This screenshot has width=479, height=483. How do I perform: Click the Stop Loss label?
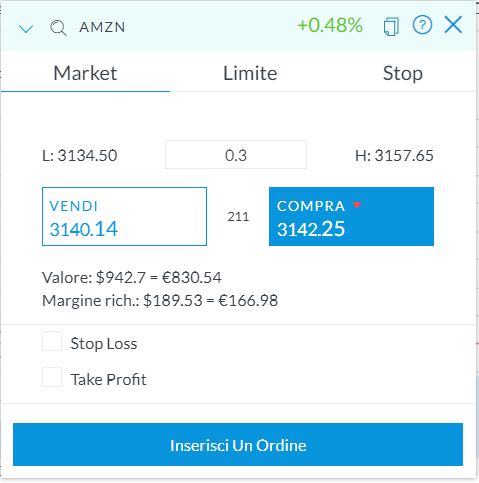[104, 344]
